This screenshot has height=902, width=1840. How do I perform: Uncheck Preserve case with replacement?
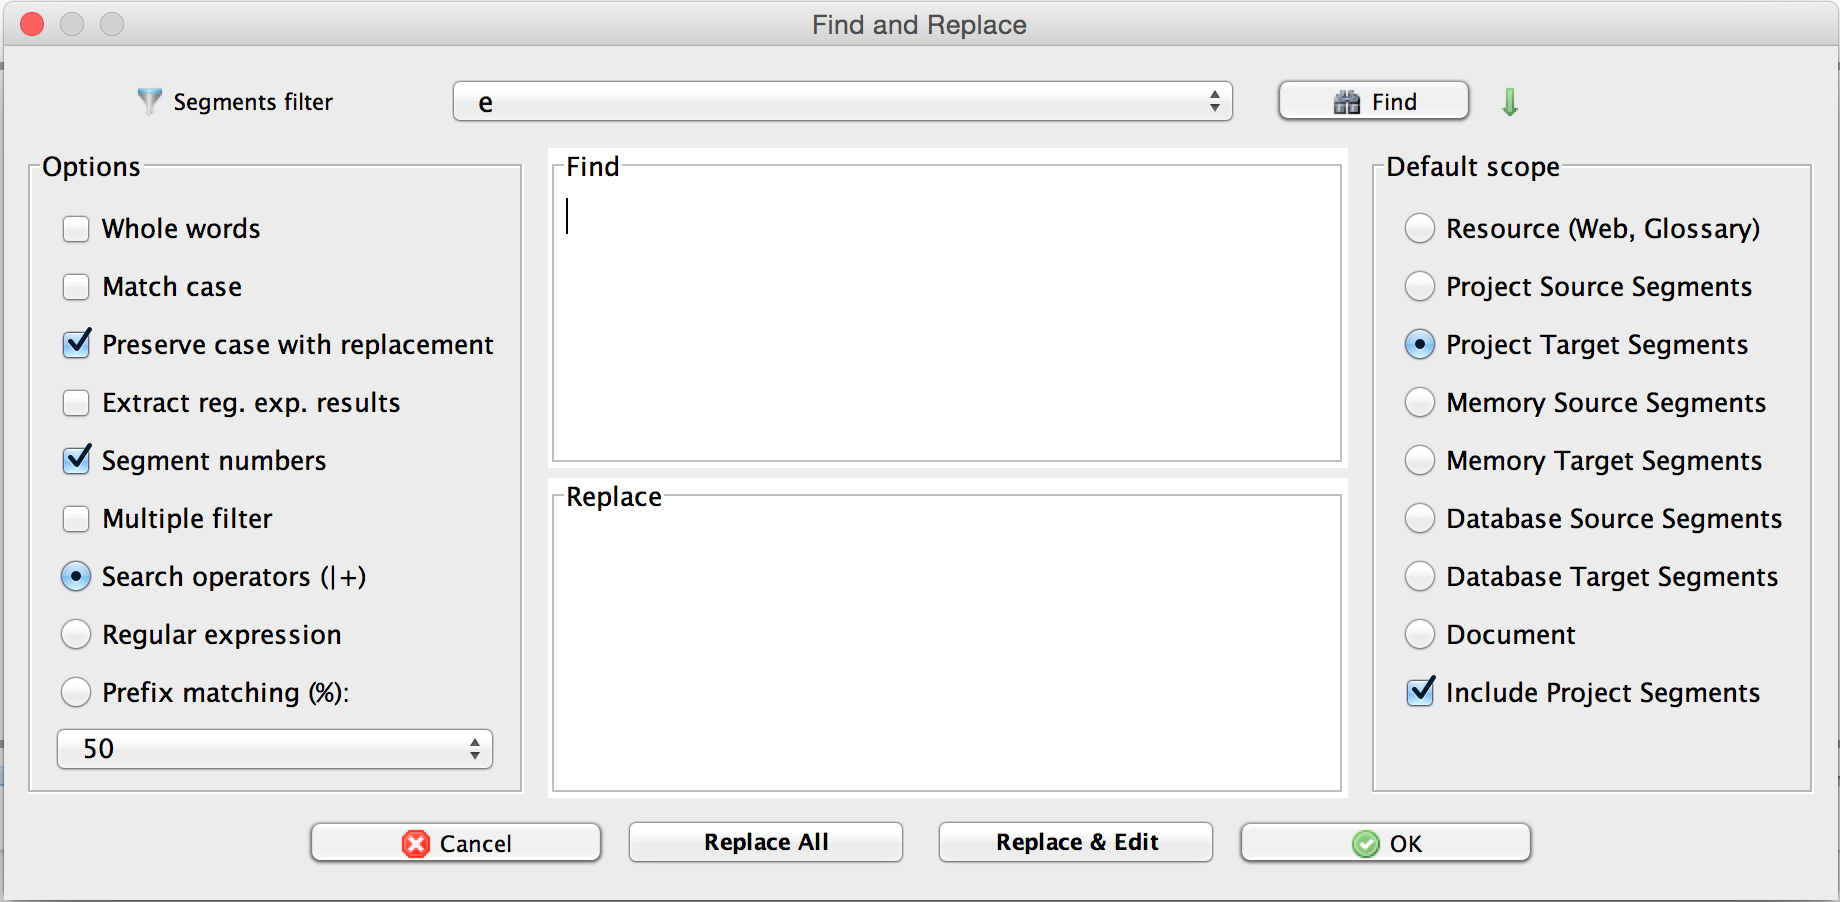pos(76,345)
